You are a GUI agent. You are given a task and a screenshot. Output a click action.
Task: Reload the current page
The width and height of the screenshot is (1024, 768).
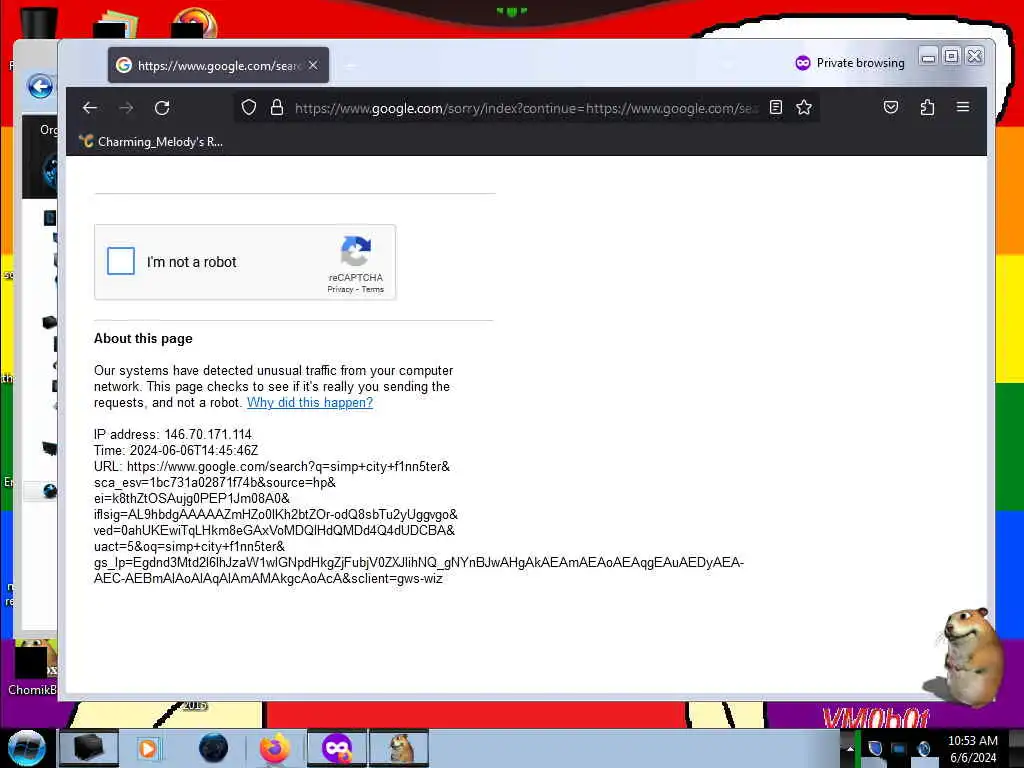162,108
